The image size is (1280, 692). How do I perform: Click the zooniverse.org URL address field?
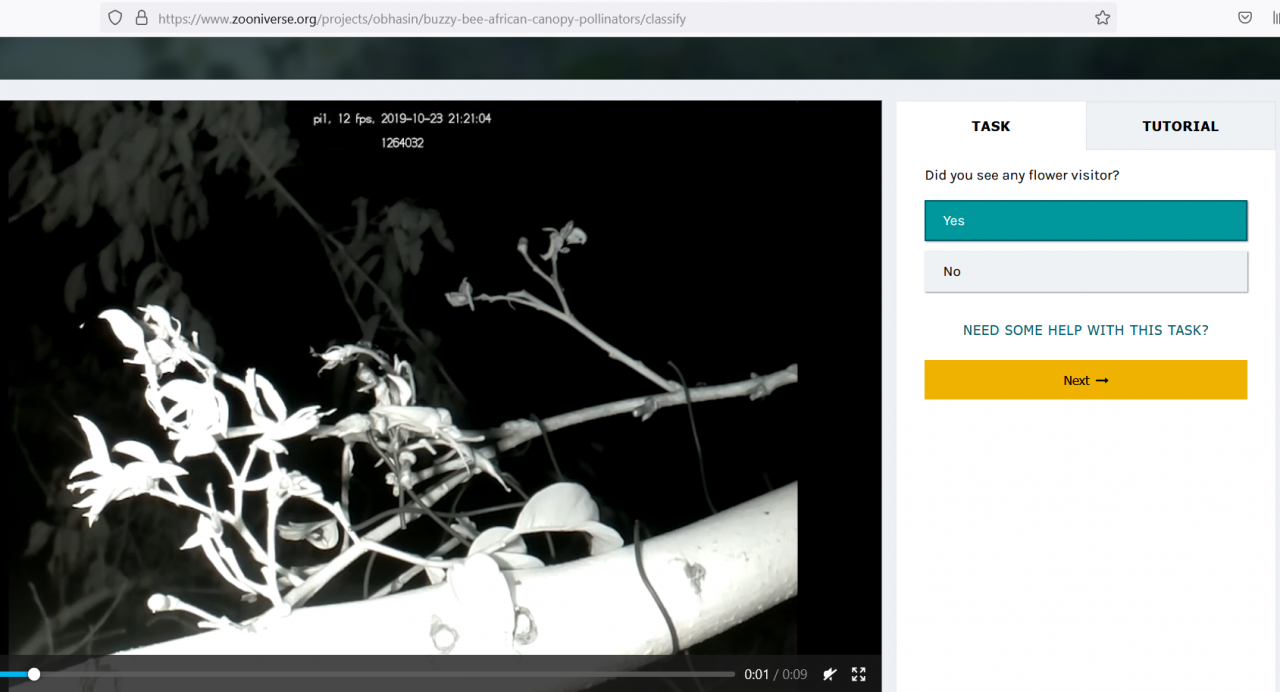point(608,18)
